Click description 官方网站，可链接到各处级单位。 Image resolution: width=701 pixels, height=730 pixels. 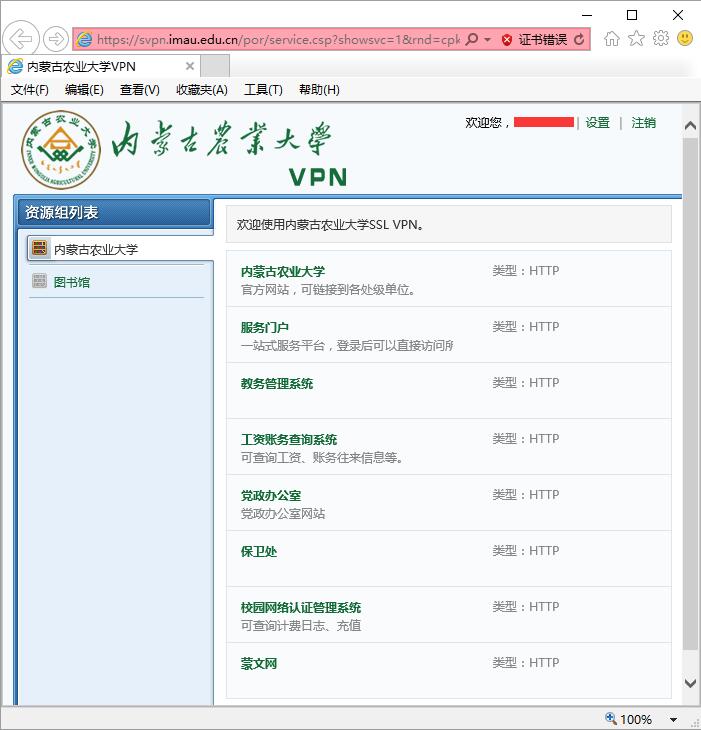(328, 290)
